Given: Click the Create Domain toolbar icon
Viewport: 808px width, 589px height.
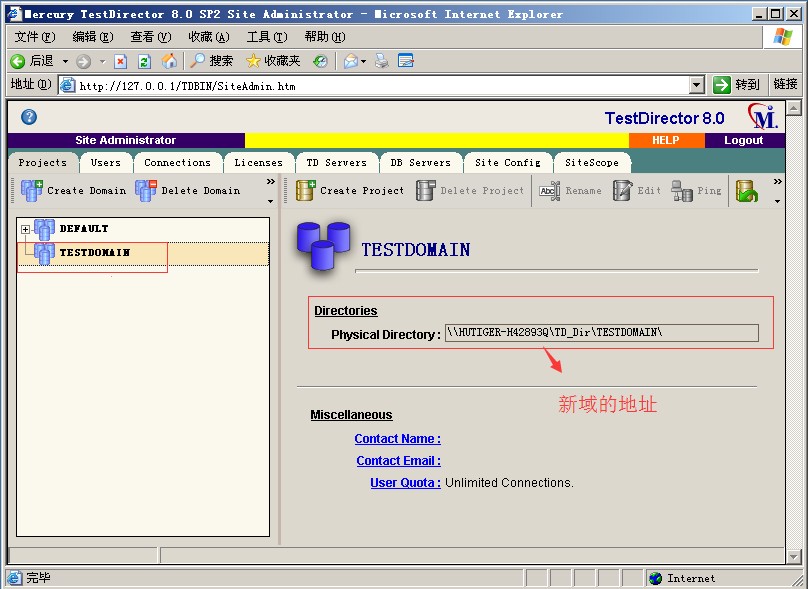Looking at the screenshot, I should coord(32,190).
